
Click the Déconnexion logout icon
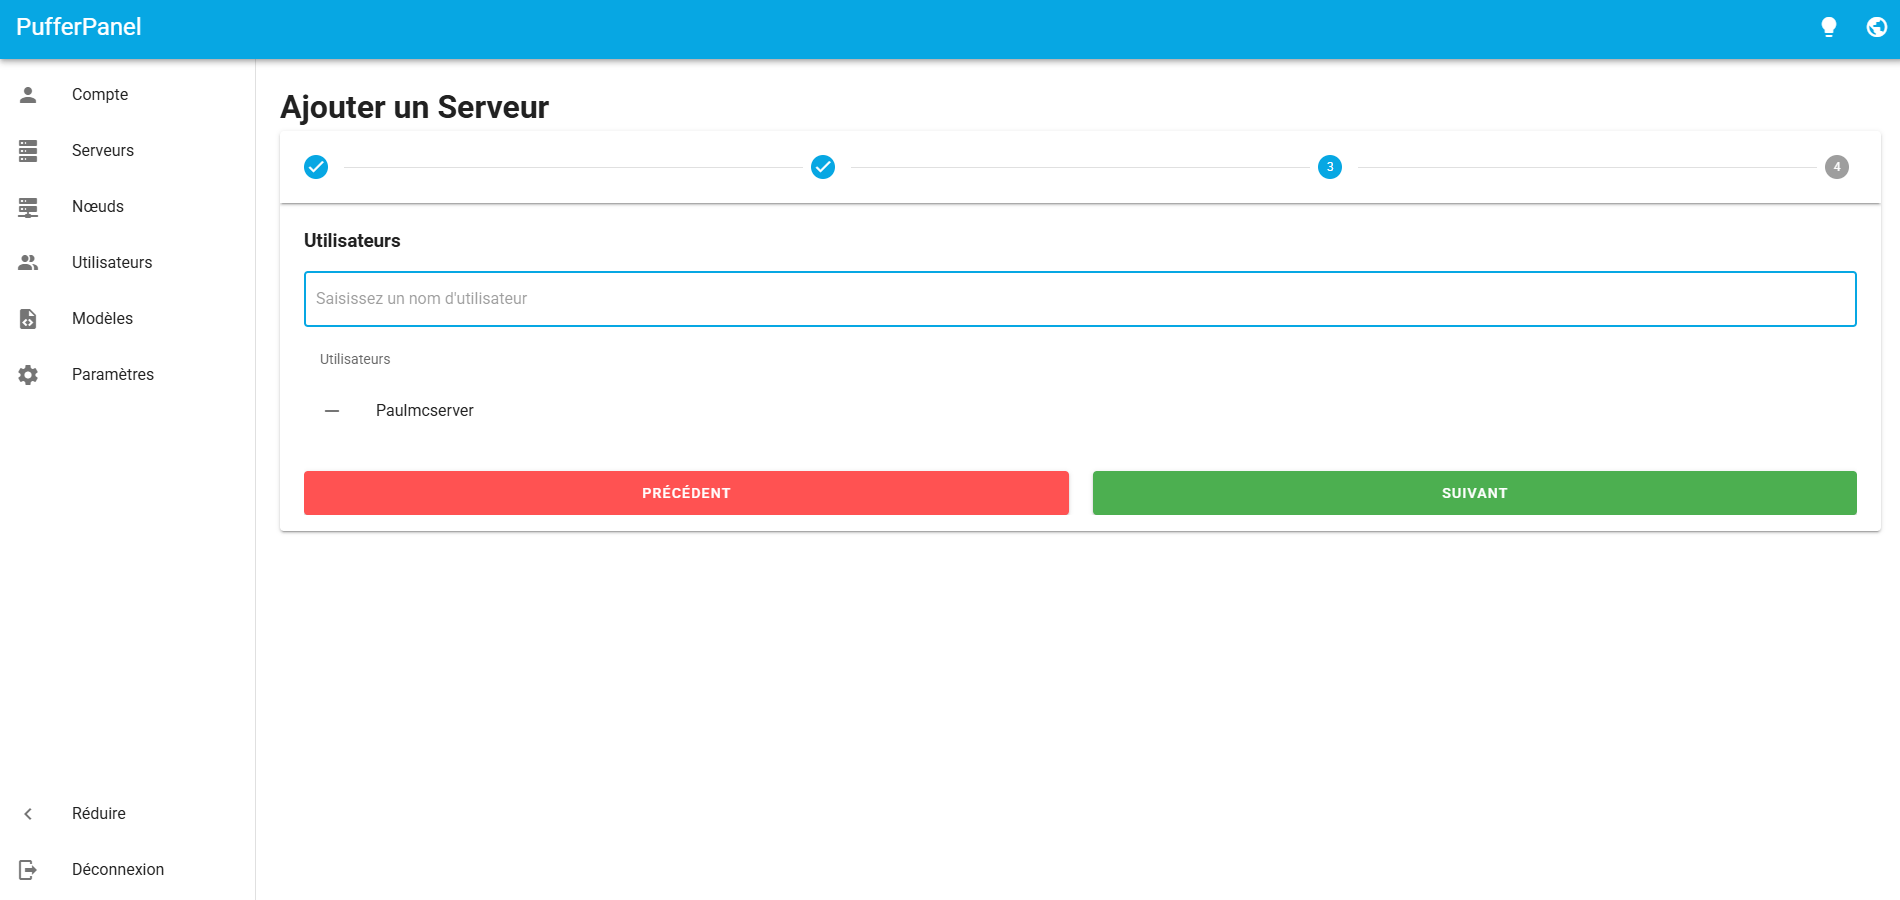(x=28, y=870)
